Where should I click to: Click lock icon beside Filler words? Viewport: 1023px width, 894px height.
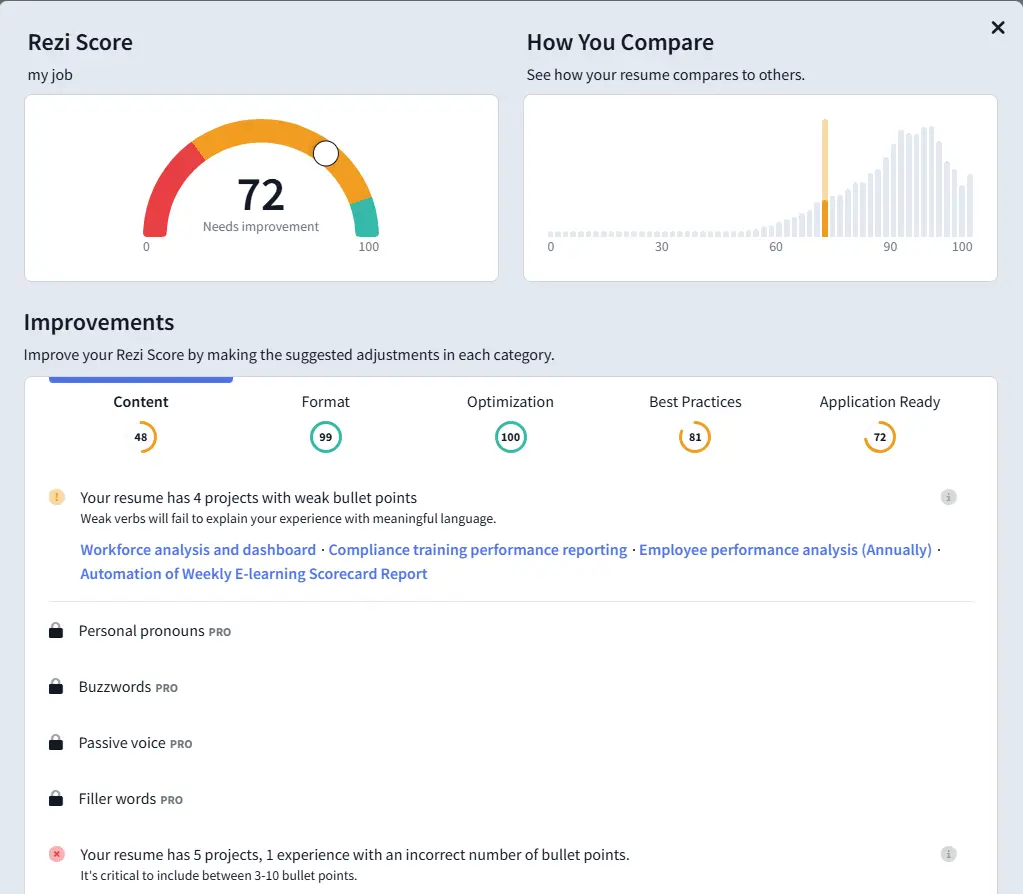tap(56, 799)
